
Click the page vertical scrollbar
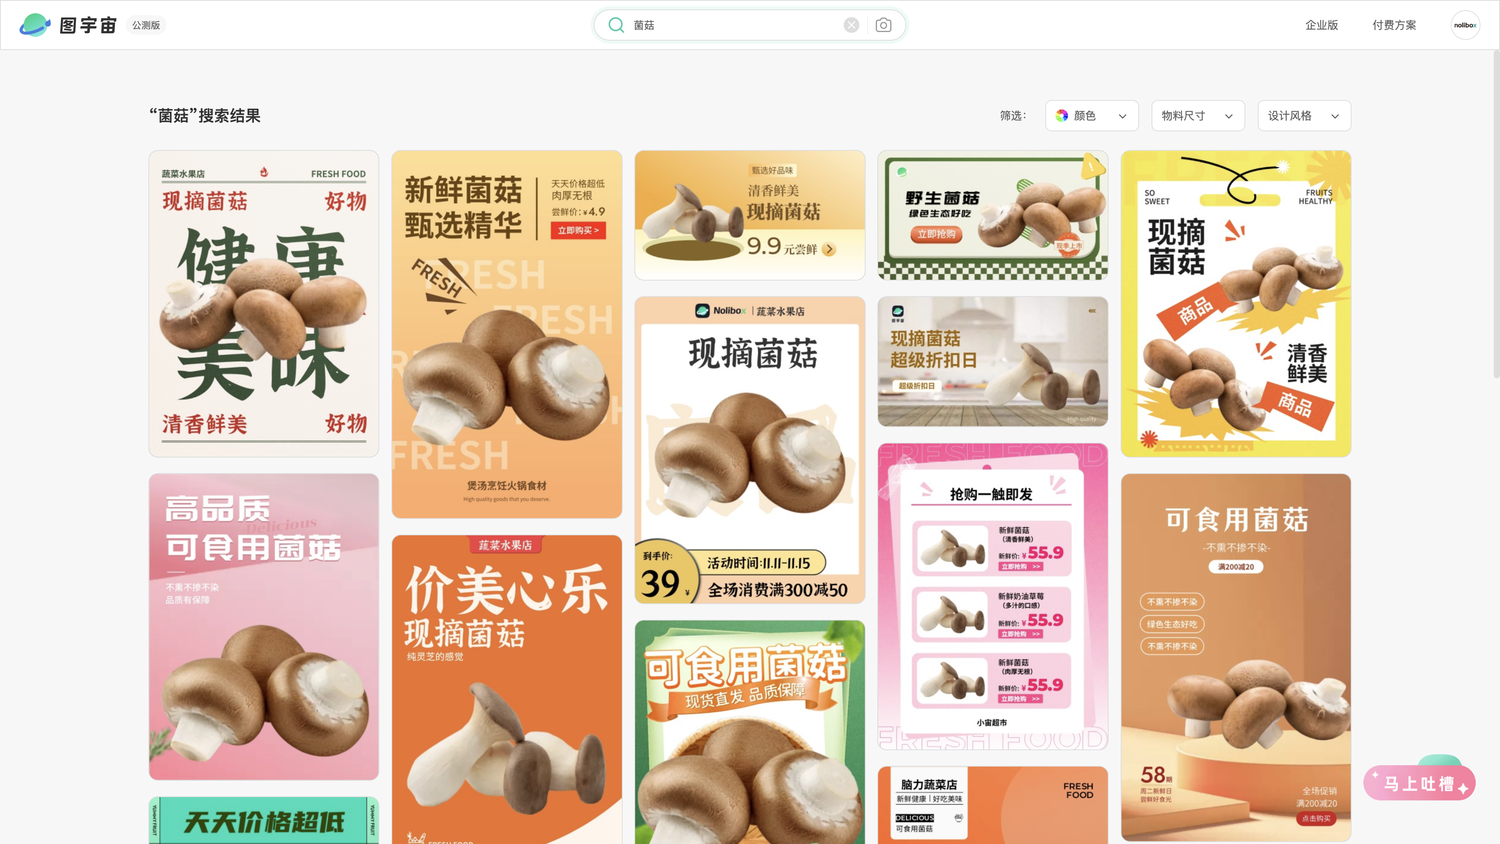(1495, 214)
